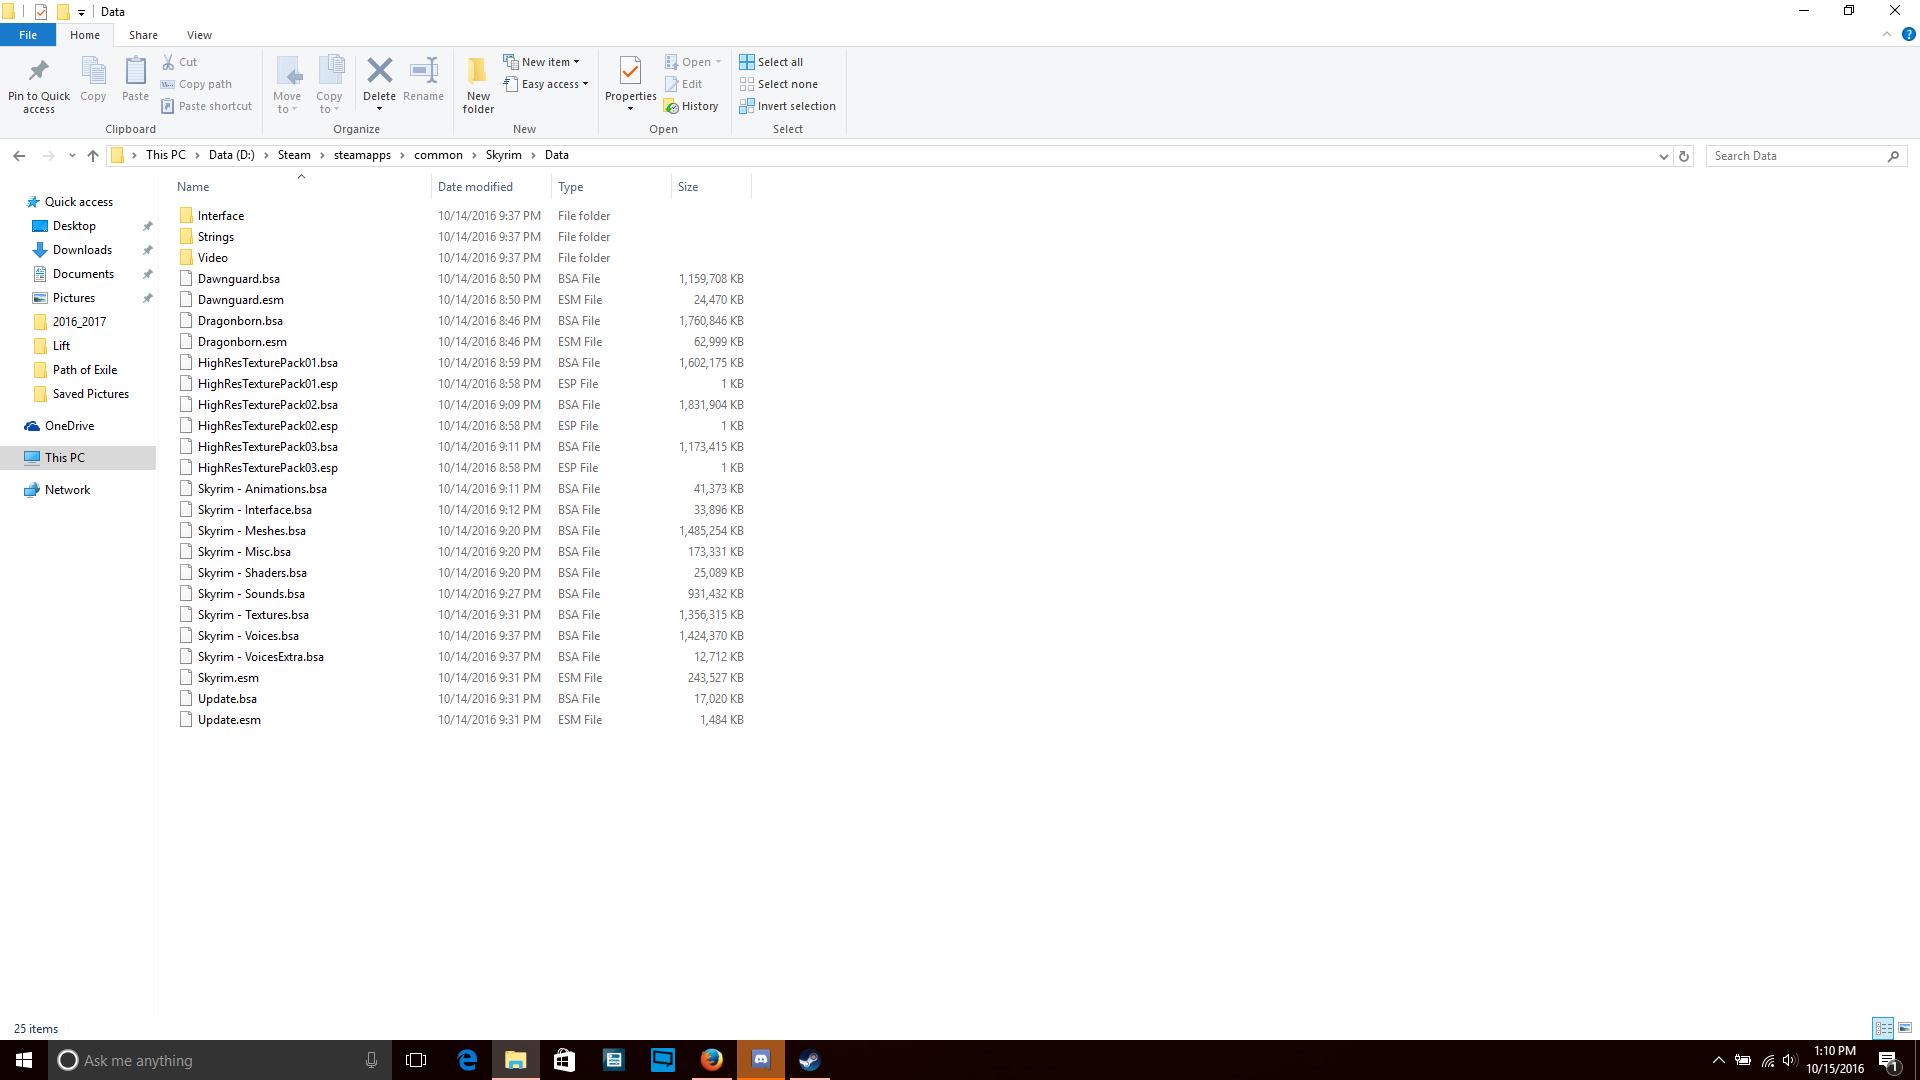Open the Properties icon in the ribbon
The image size is (1920, 1080).
[630, 72]
